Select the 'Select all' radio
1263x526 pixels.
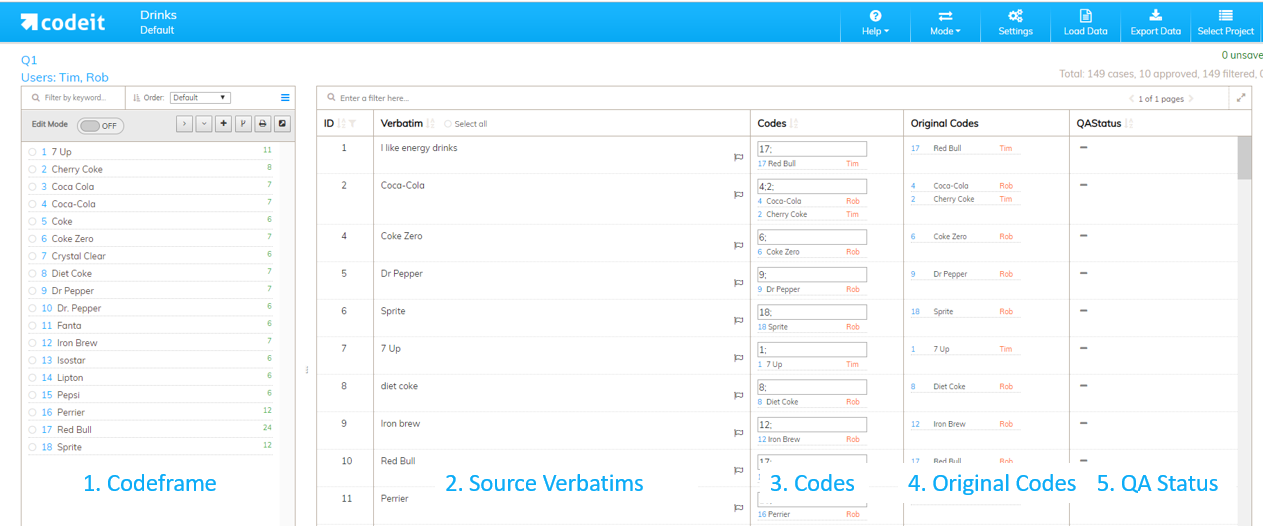[448, 124]
